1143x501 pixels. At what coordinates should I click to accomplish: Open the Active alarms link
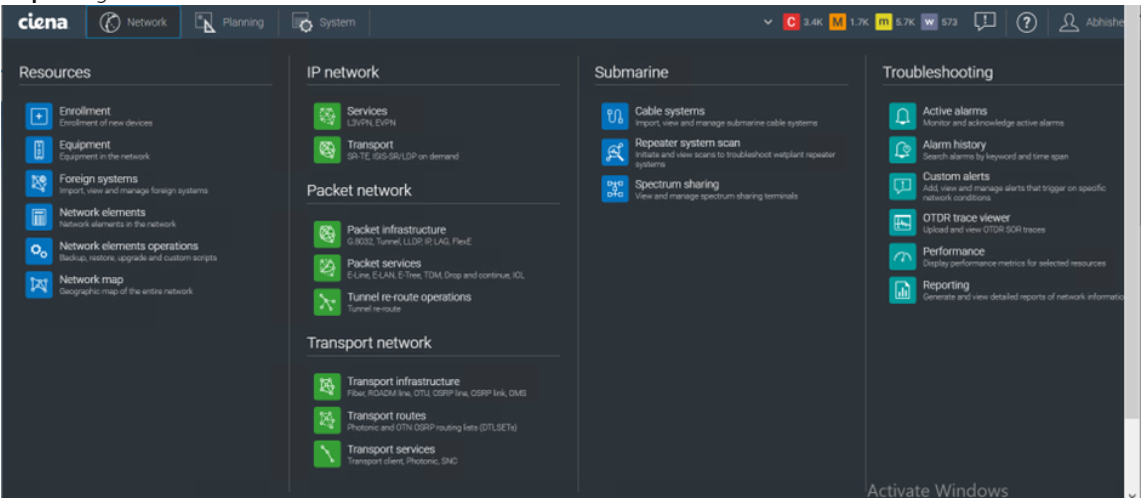pos(954,111)
